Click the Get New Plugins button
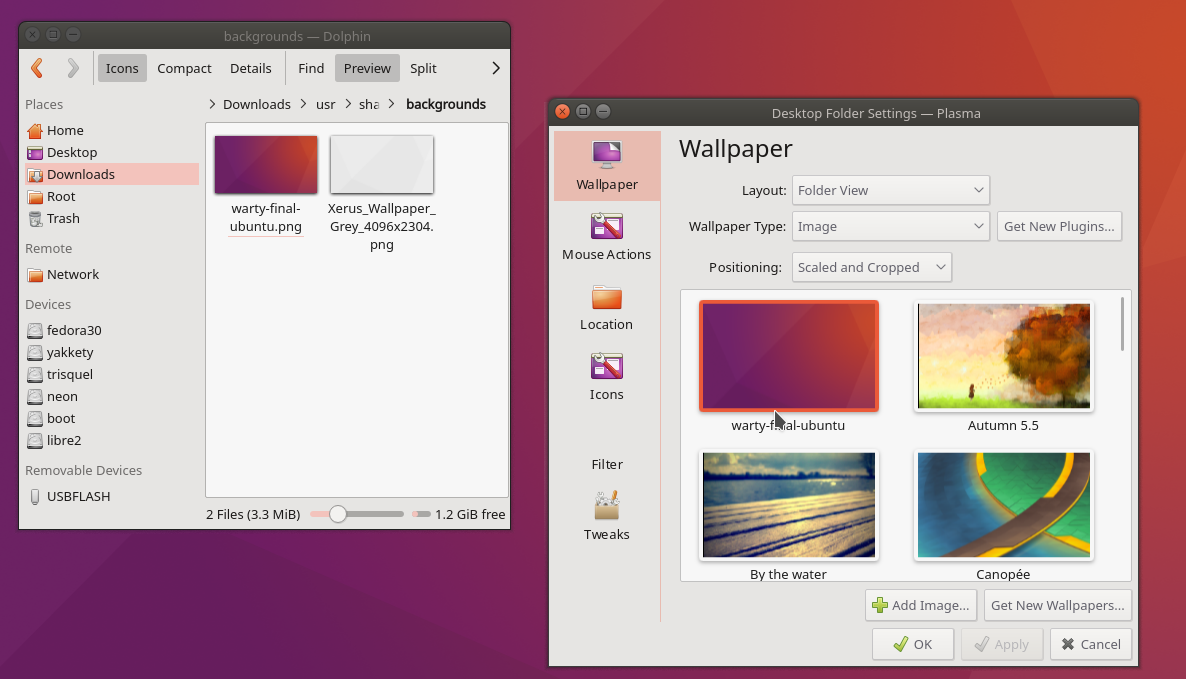The image size is (1186, 679). click(x=1059, y=226)
